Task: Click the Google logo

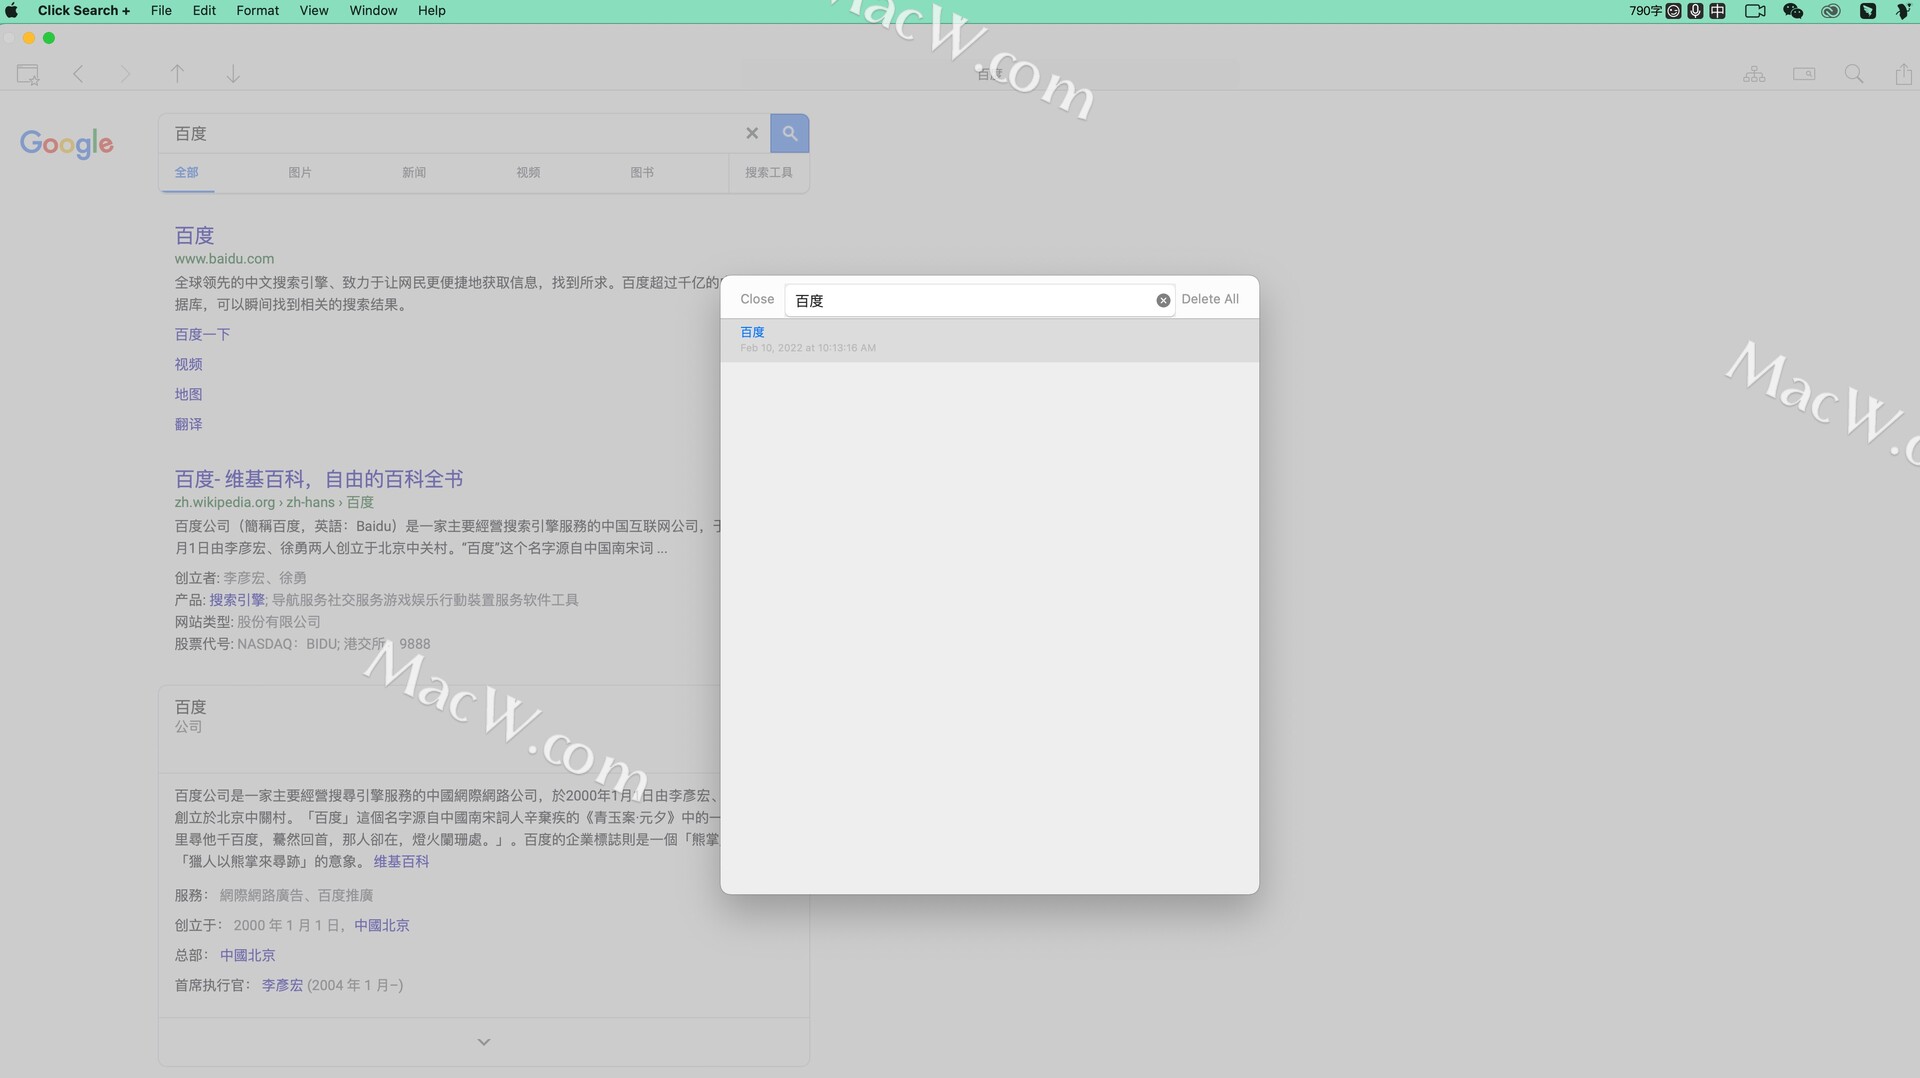Action: (66, 144)
